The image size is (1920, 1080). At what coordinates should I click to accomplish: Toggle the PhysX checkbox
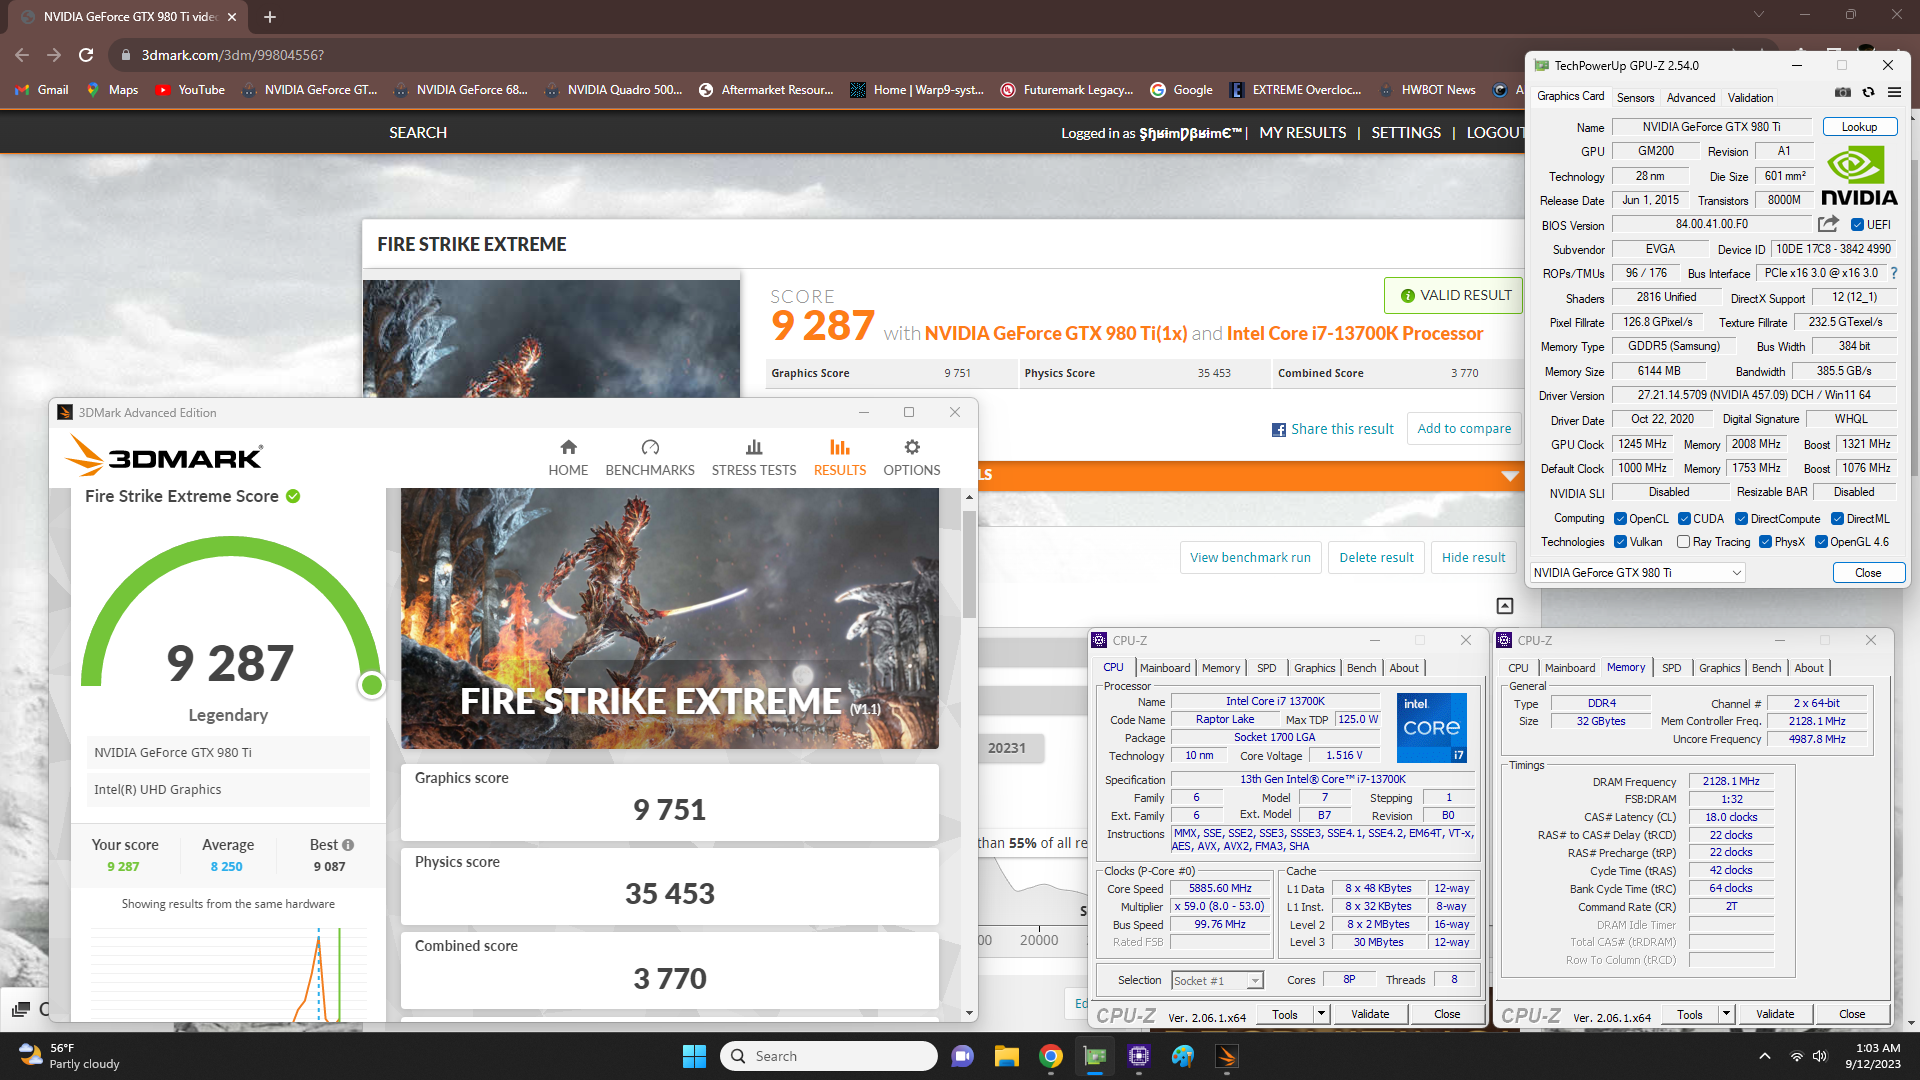[1765, 542]
